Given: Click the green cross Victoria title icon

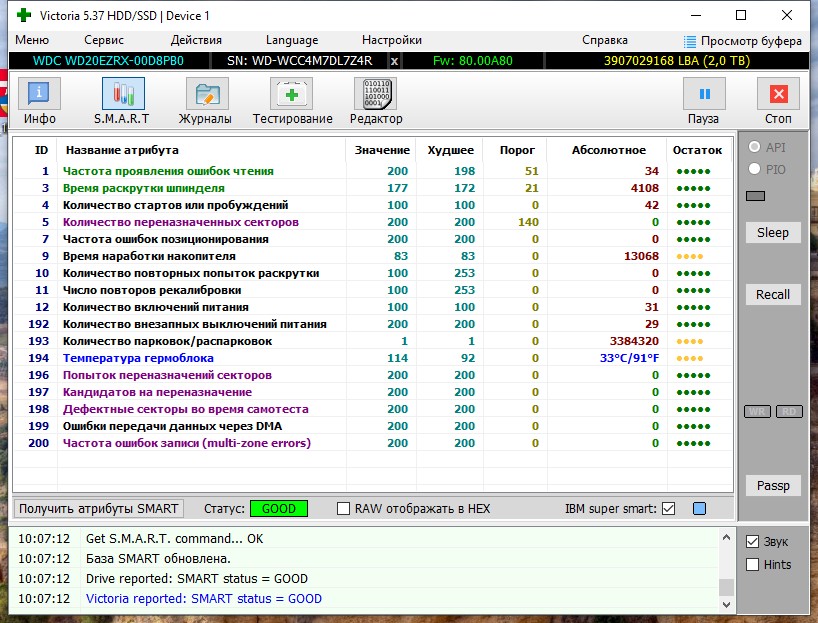Looking at the screenshot, I should [x=23, y=15].
